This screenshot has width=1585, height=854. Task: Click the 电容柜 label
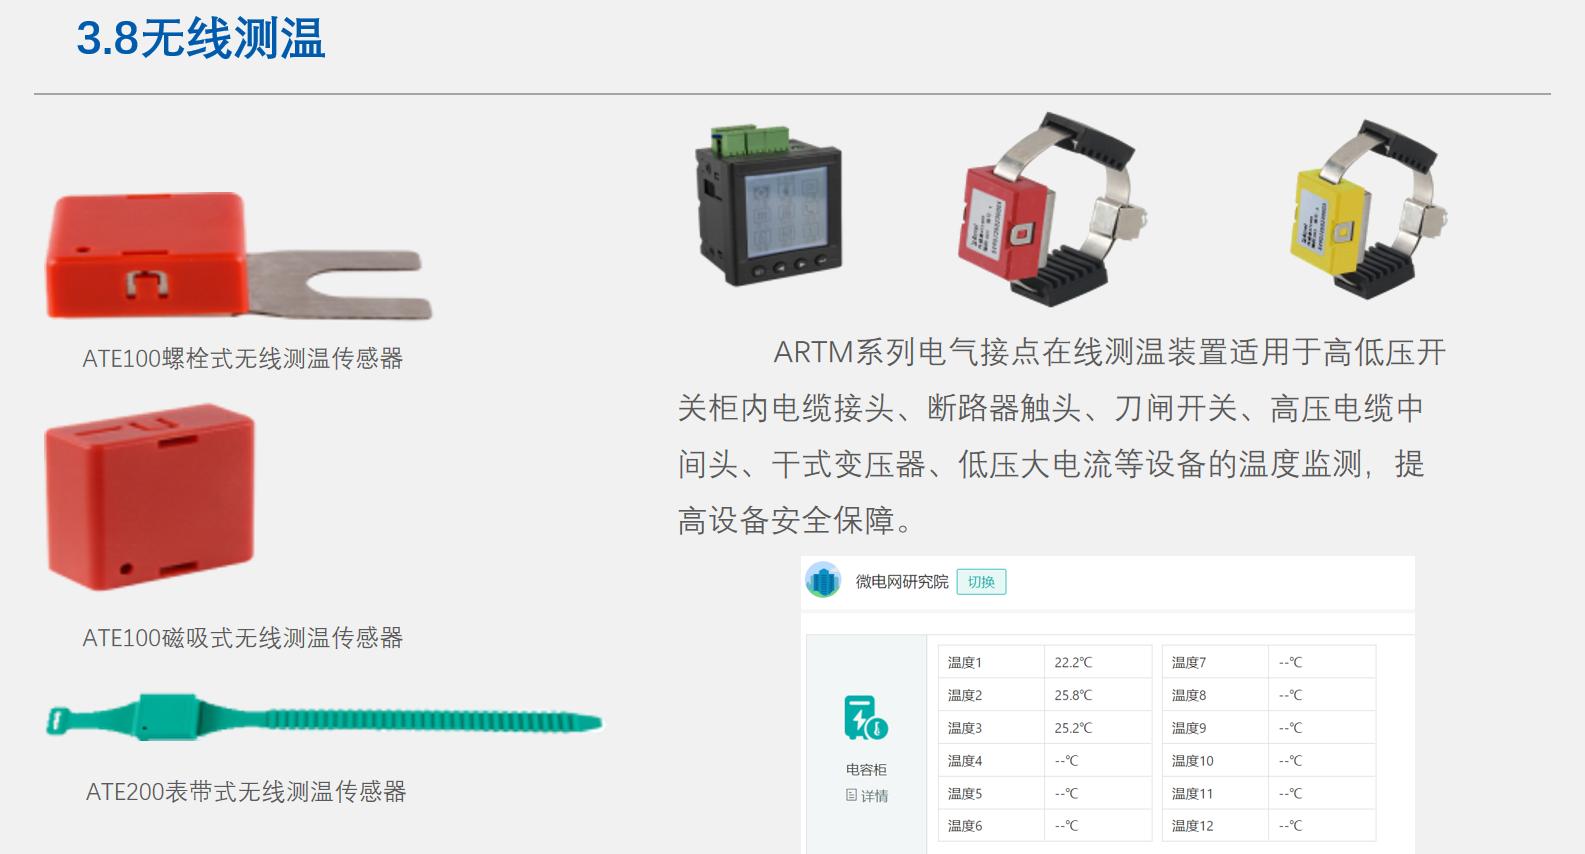866,770
